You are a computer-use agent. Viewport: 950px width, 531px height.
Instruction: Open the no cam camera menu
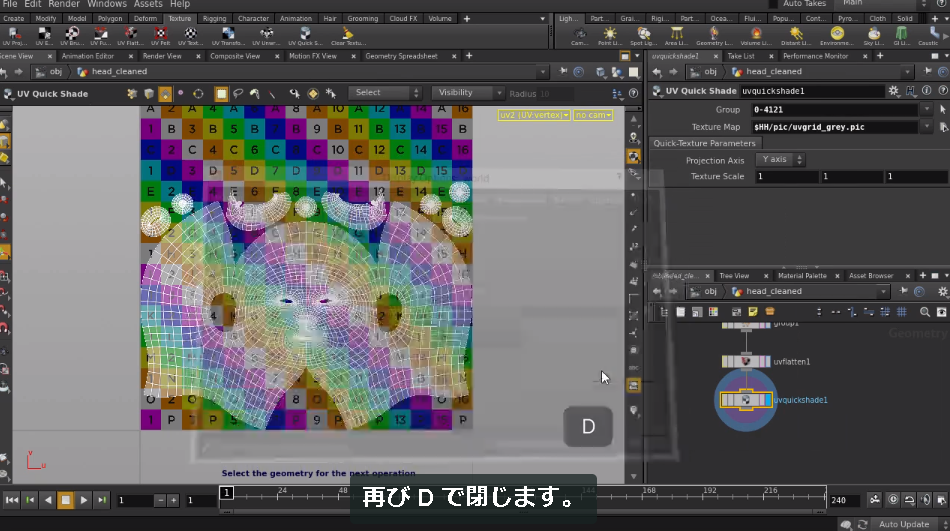593,115
